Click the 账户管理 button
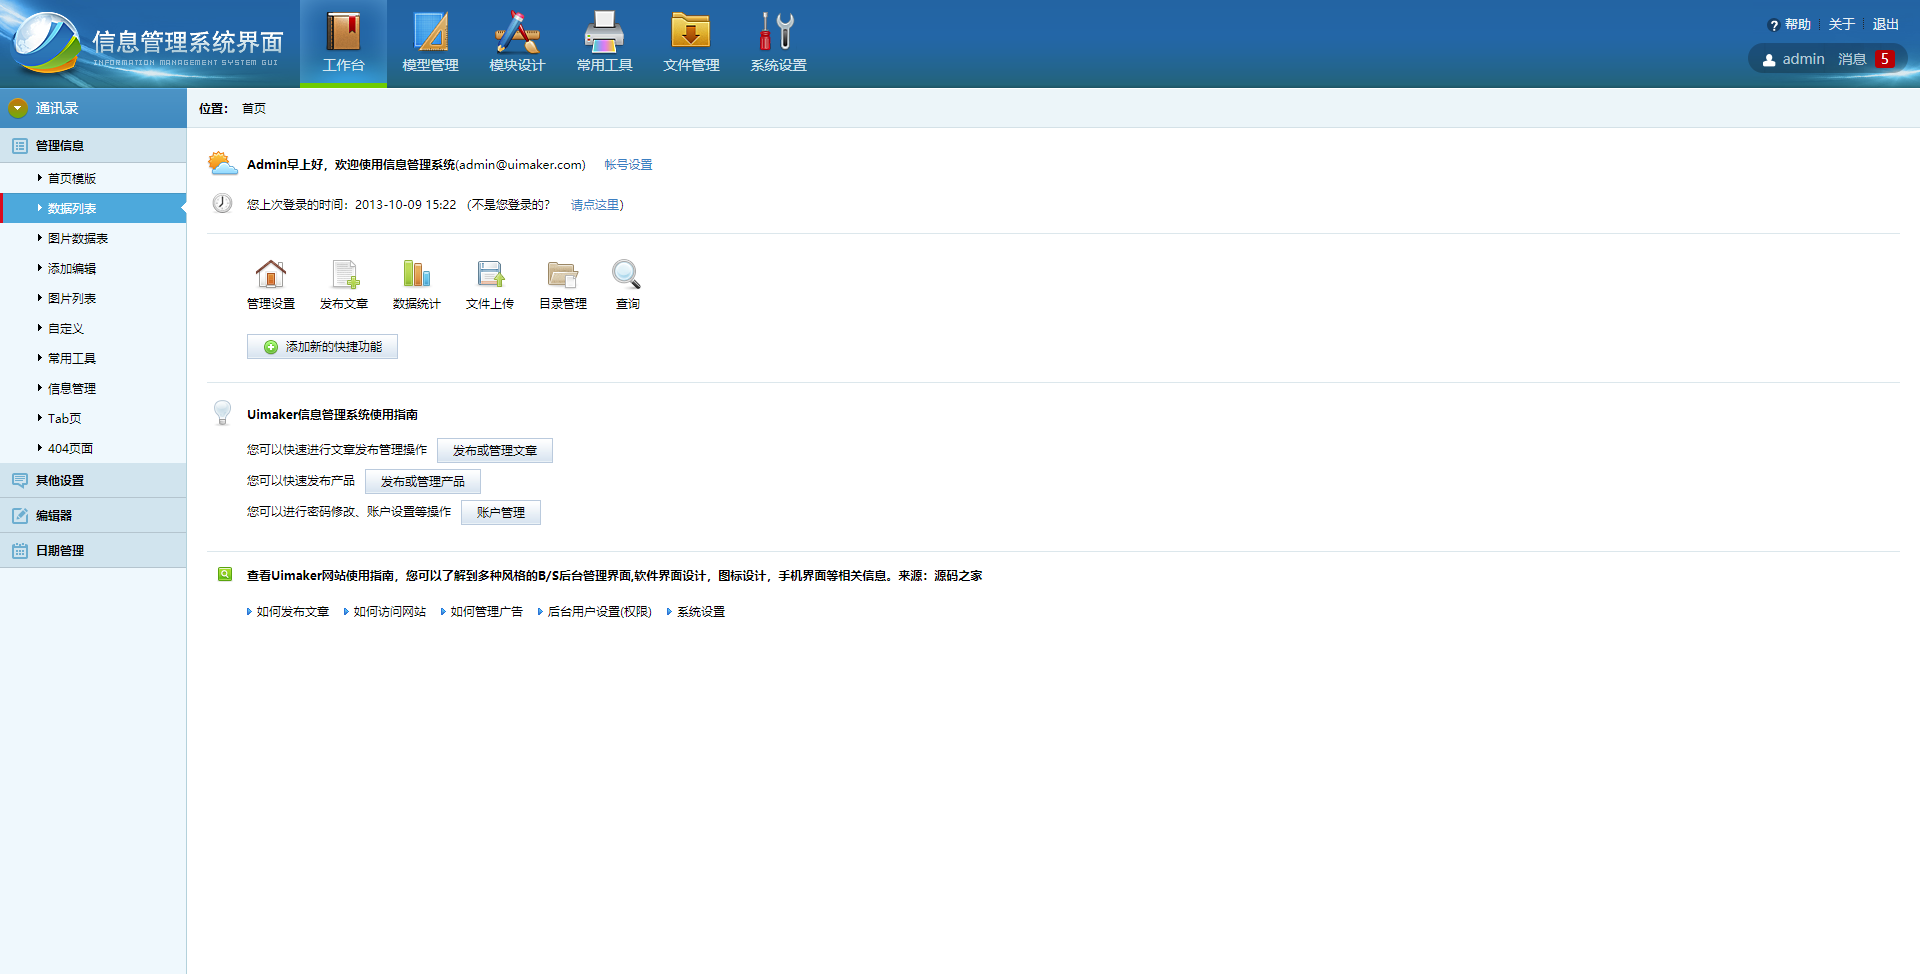 coord(501,513)
